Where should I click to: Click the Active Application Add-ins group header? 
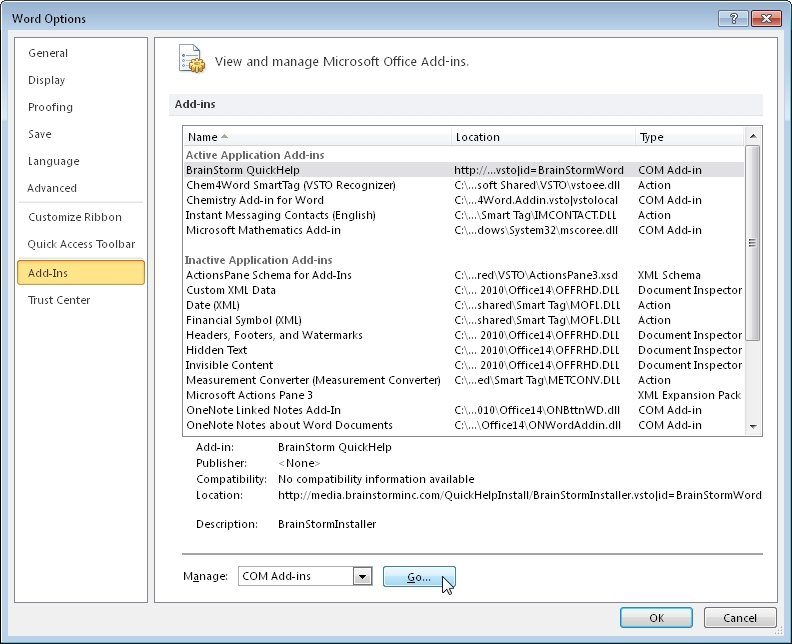click(255, 155)
